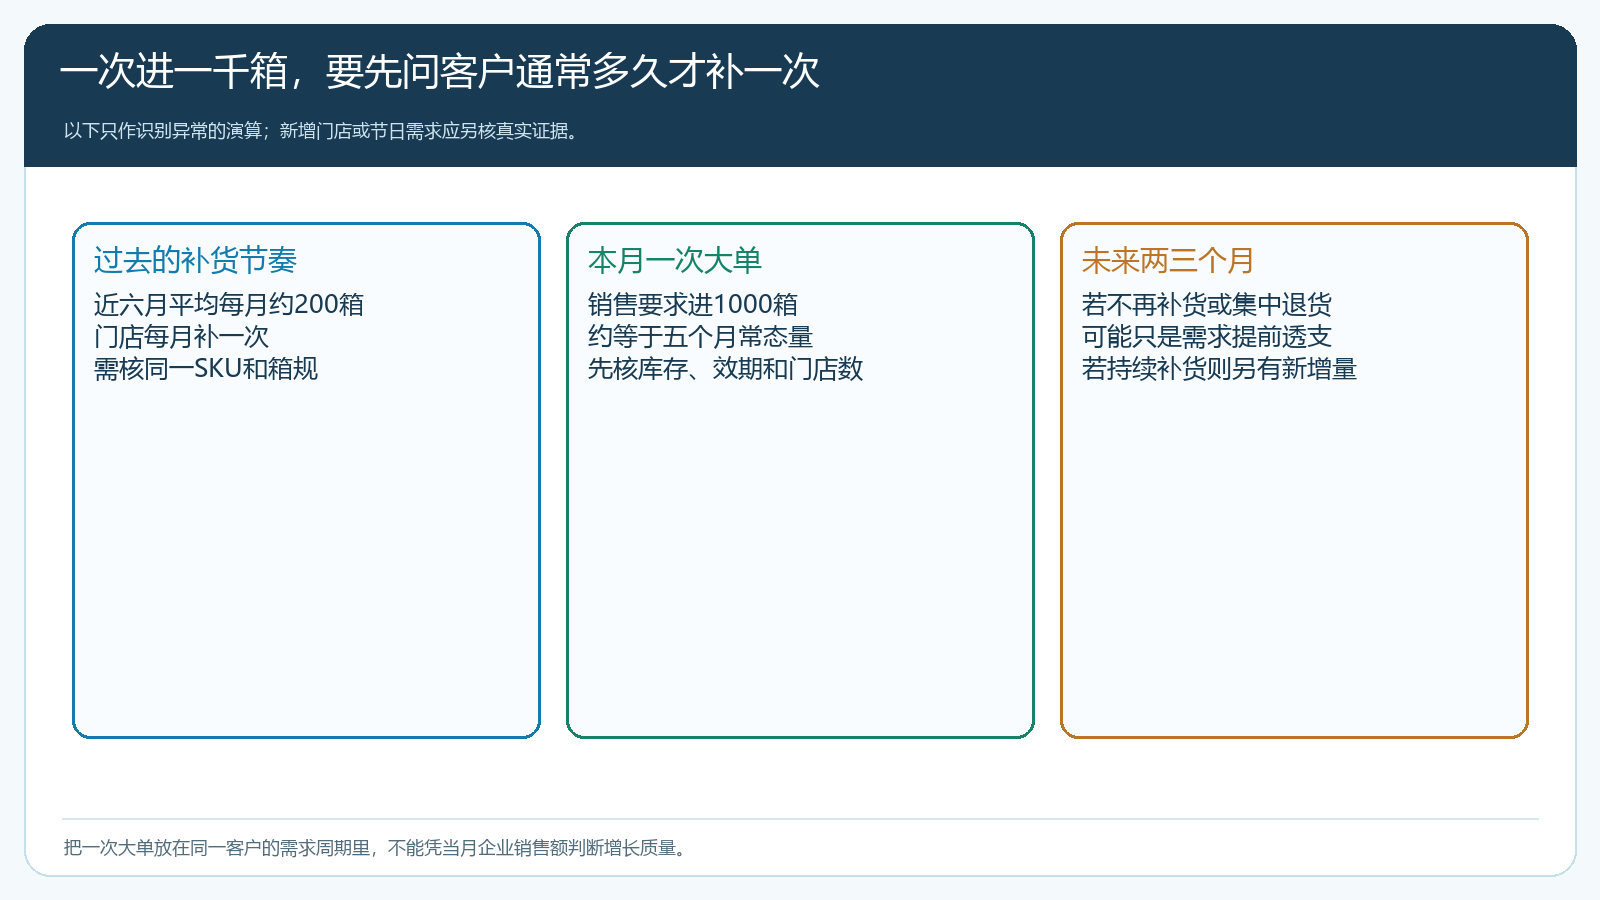Select the line 先核库存、效期和门店数
Image resolution: width=1600 pixels, height=900 pixels.
(725, 368)
